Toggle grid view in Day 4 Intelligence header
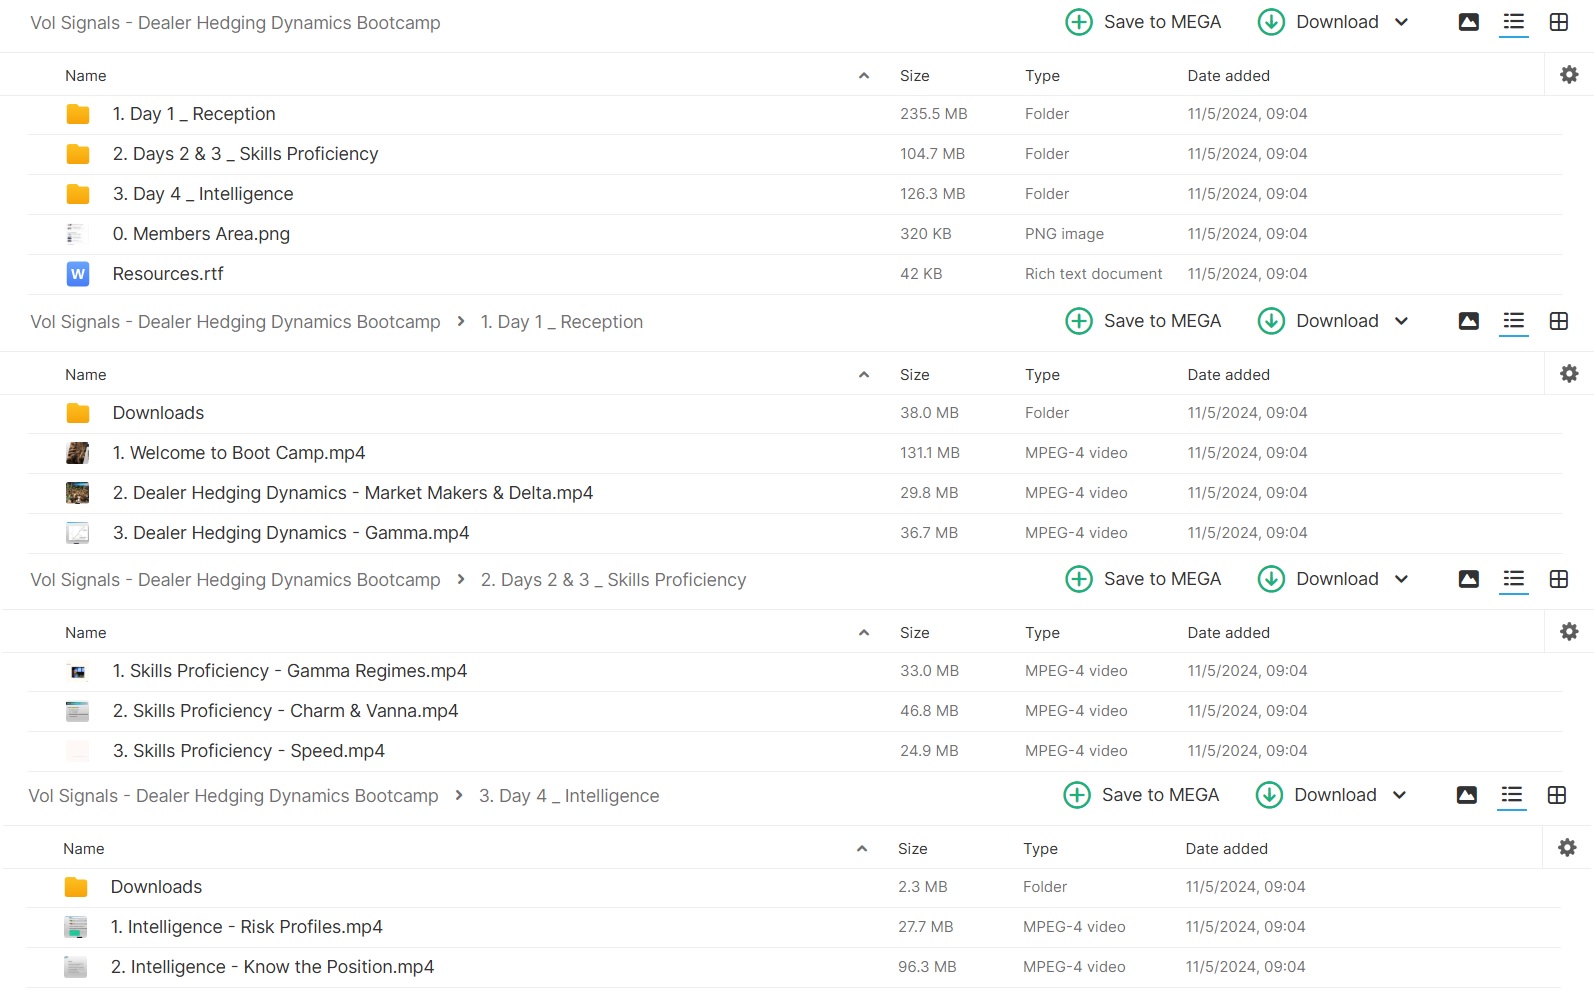This screenshot has width=1594, height=1000. (1556, 795)
